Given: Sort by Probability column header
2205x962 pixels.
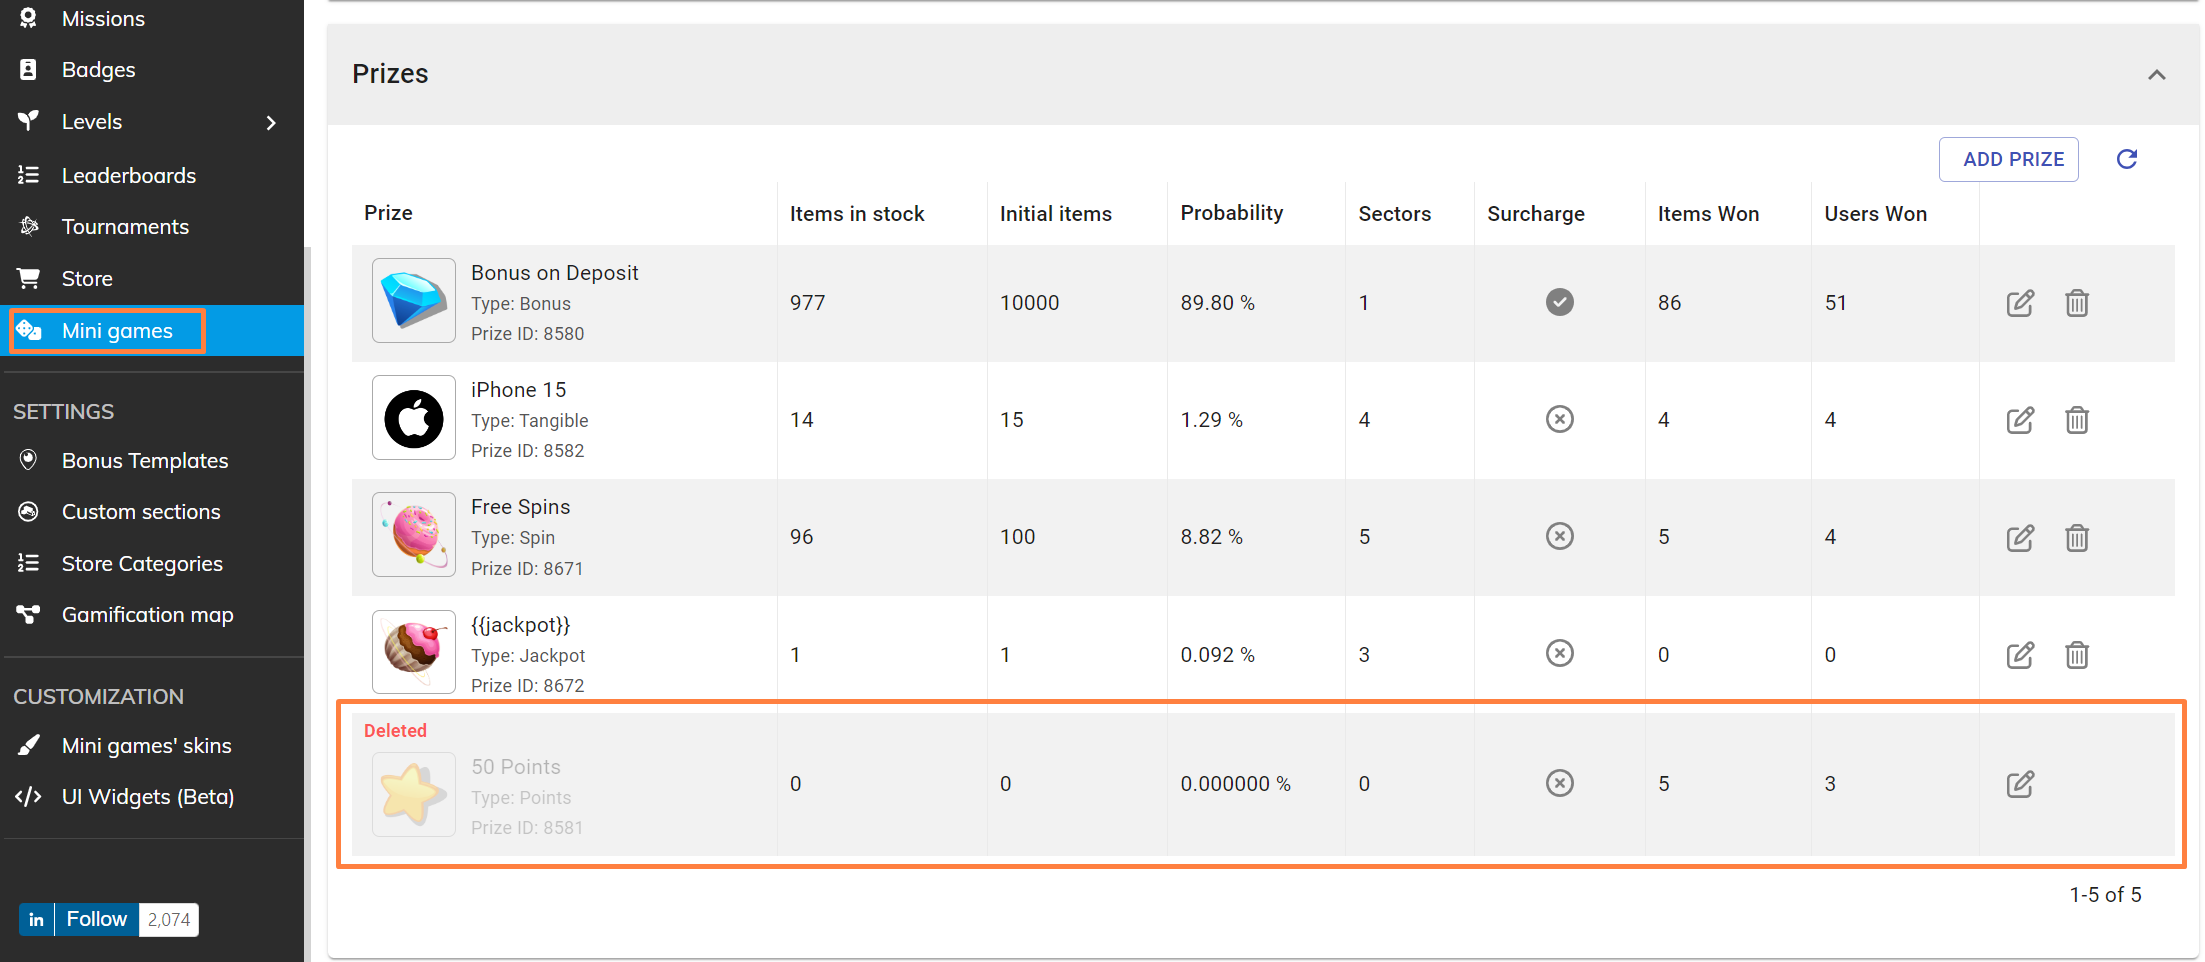Looking at the screenshot, I should [1231, 213].
